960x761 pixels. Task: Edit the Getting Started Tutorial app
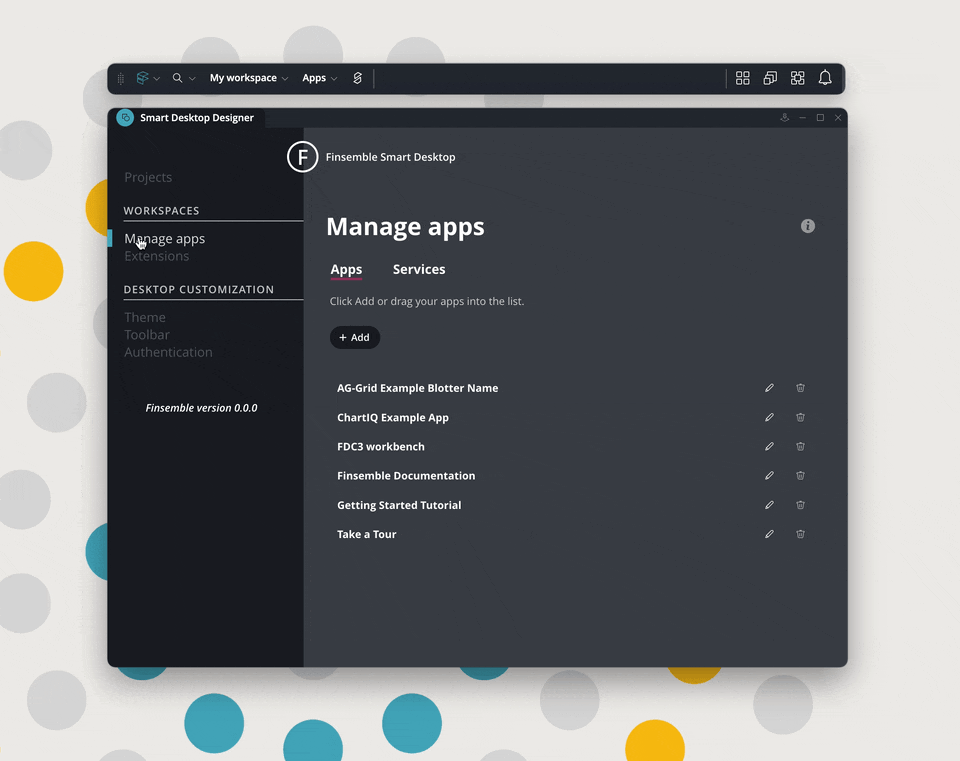point(769,504)
